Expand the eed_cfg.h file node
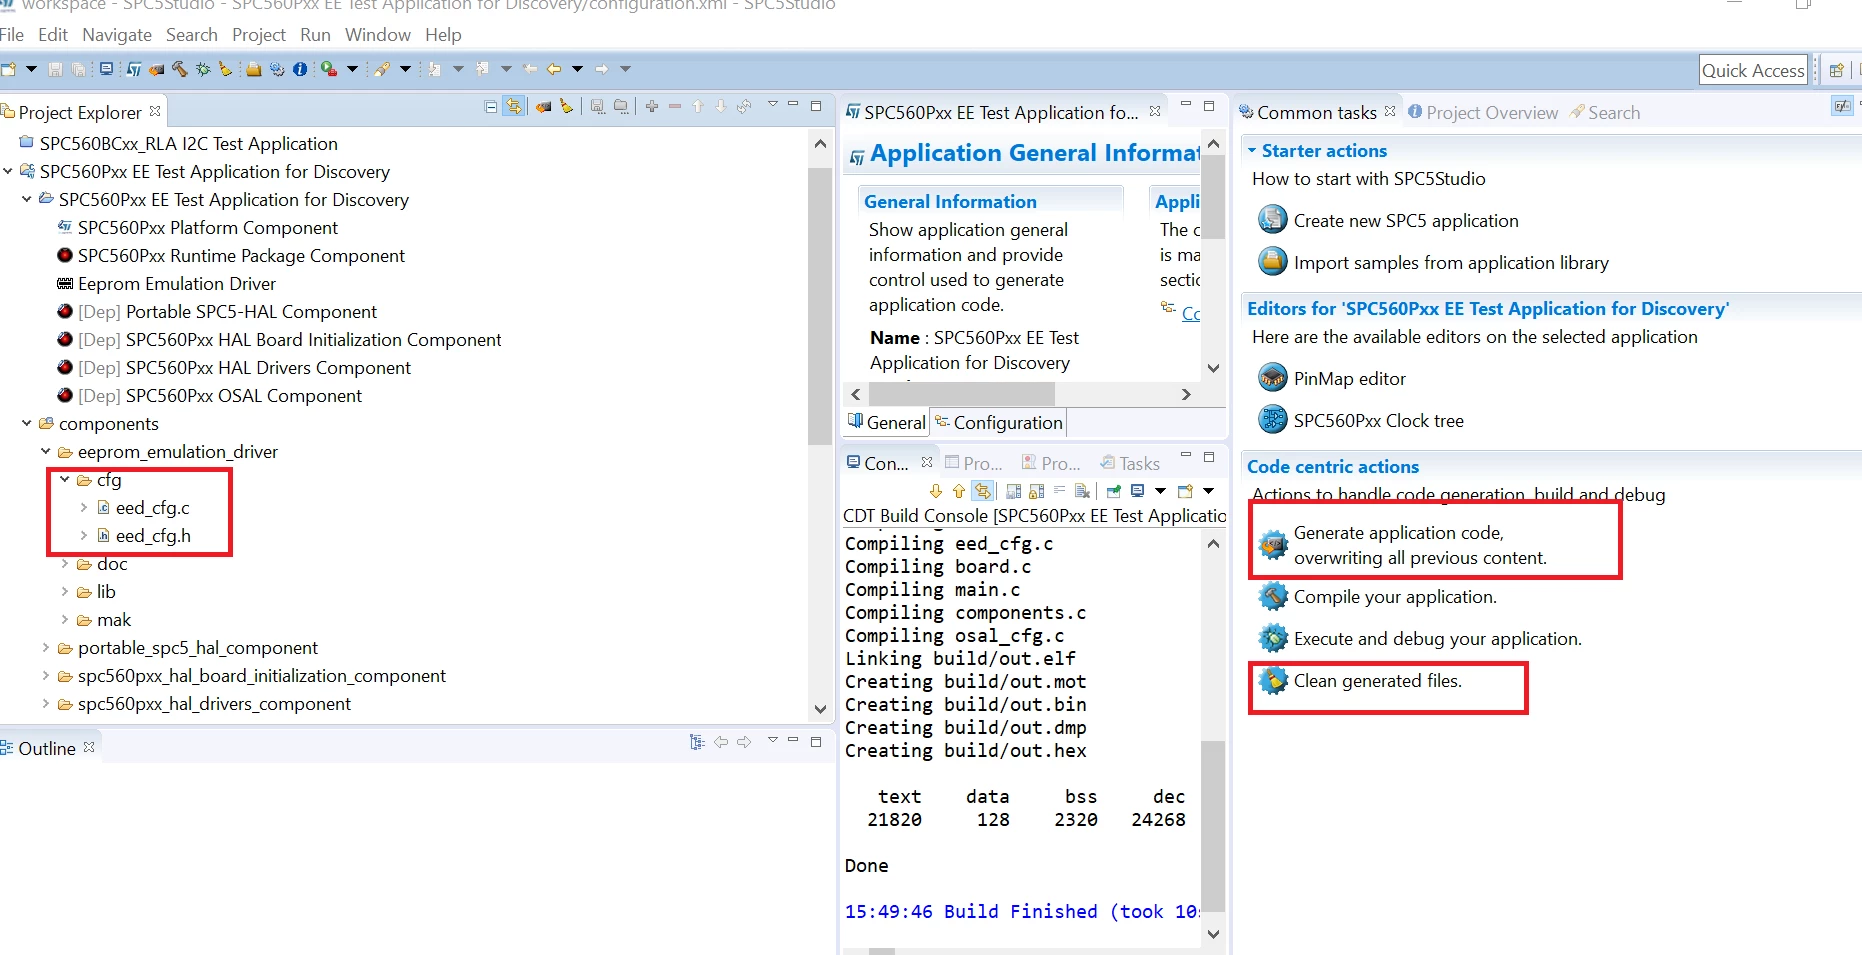Viewport: 1862px width, 955px height. [84, 536]
